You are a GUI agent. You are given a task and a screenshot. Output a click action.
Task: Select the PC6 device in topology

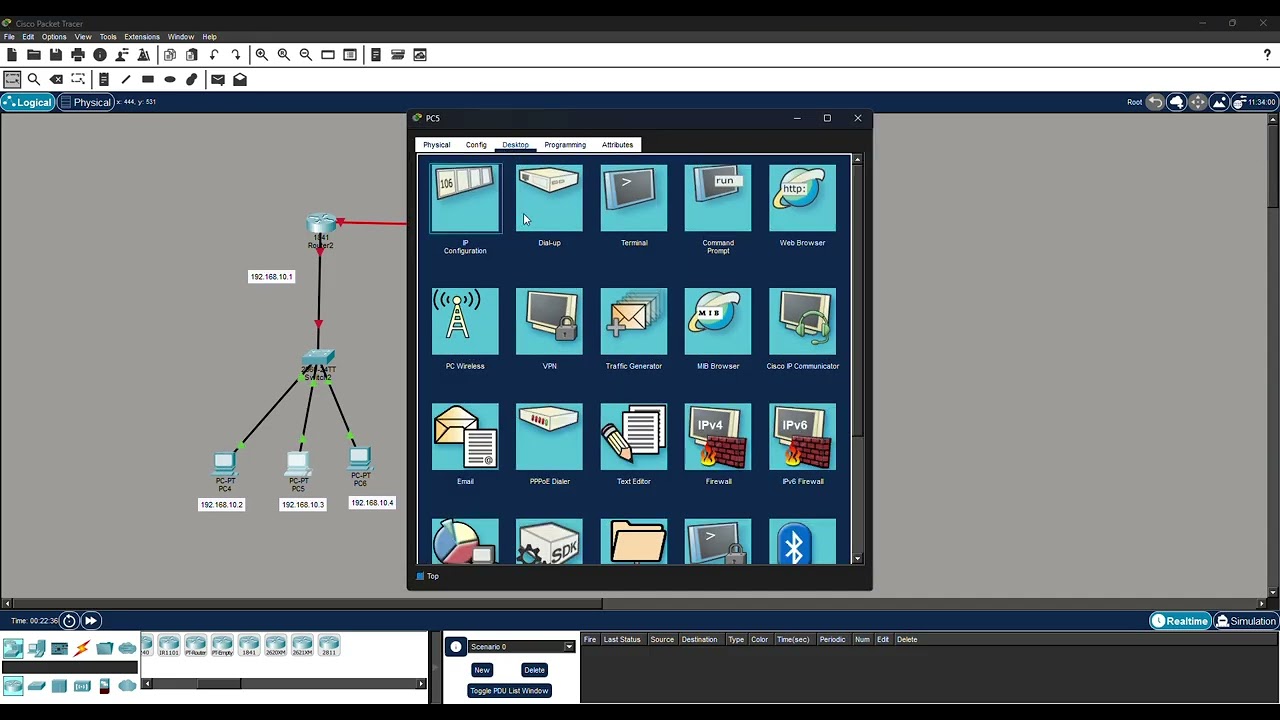(x=360, y=459)
